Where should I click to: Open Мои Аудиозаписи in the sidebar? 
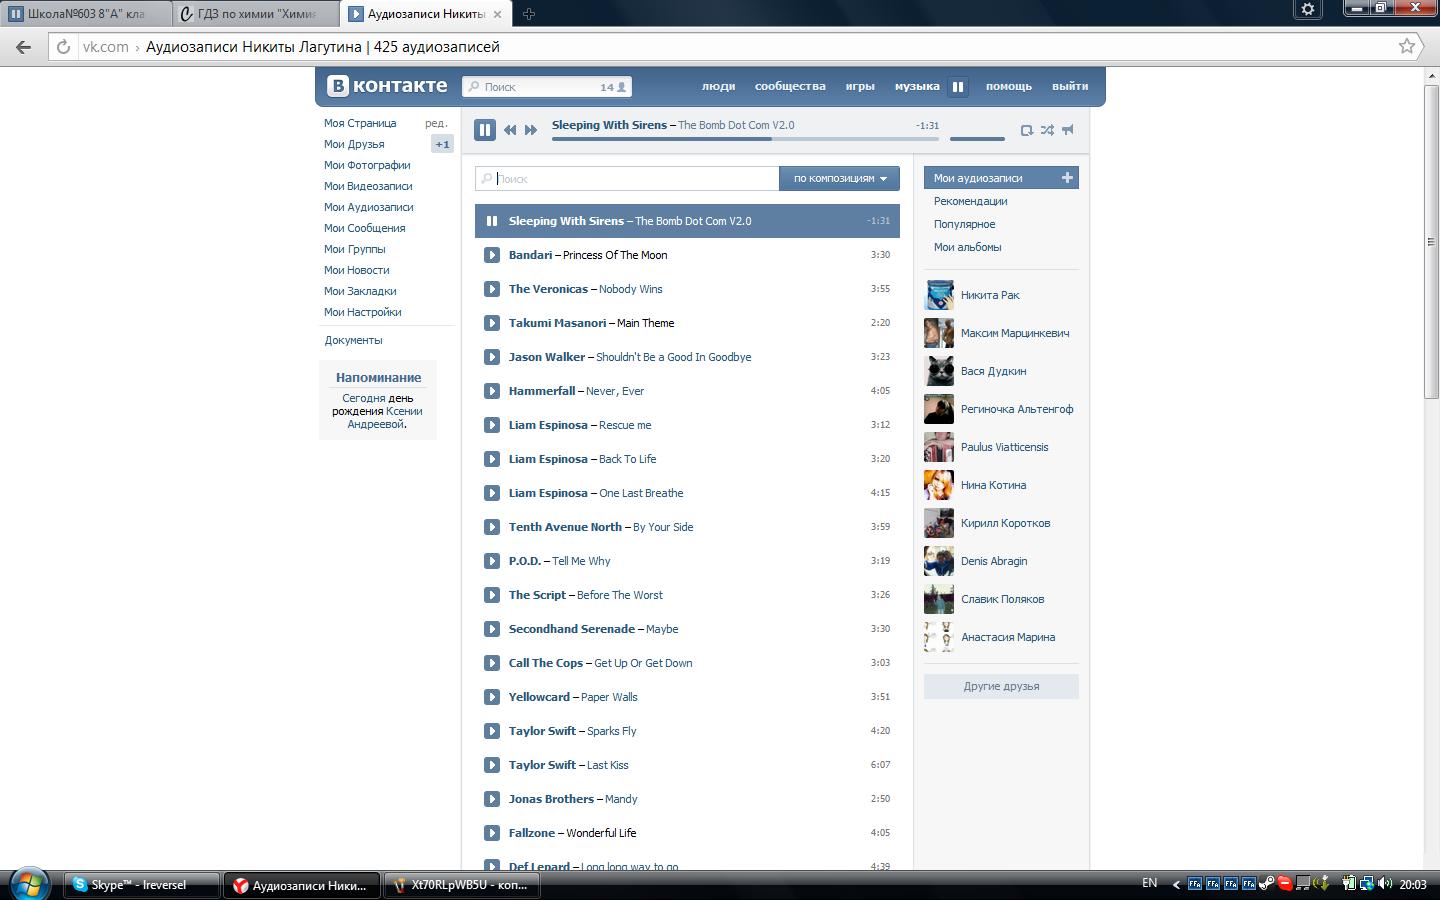coord(368,207)
